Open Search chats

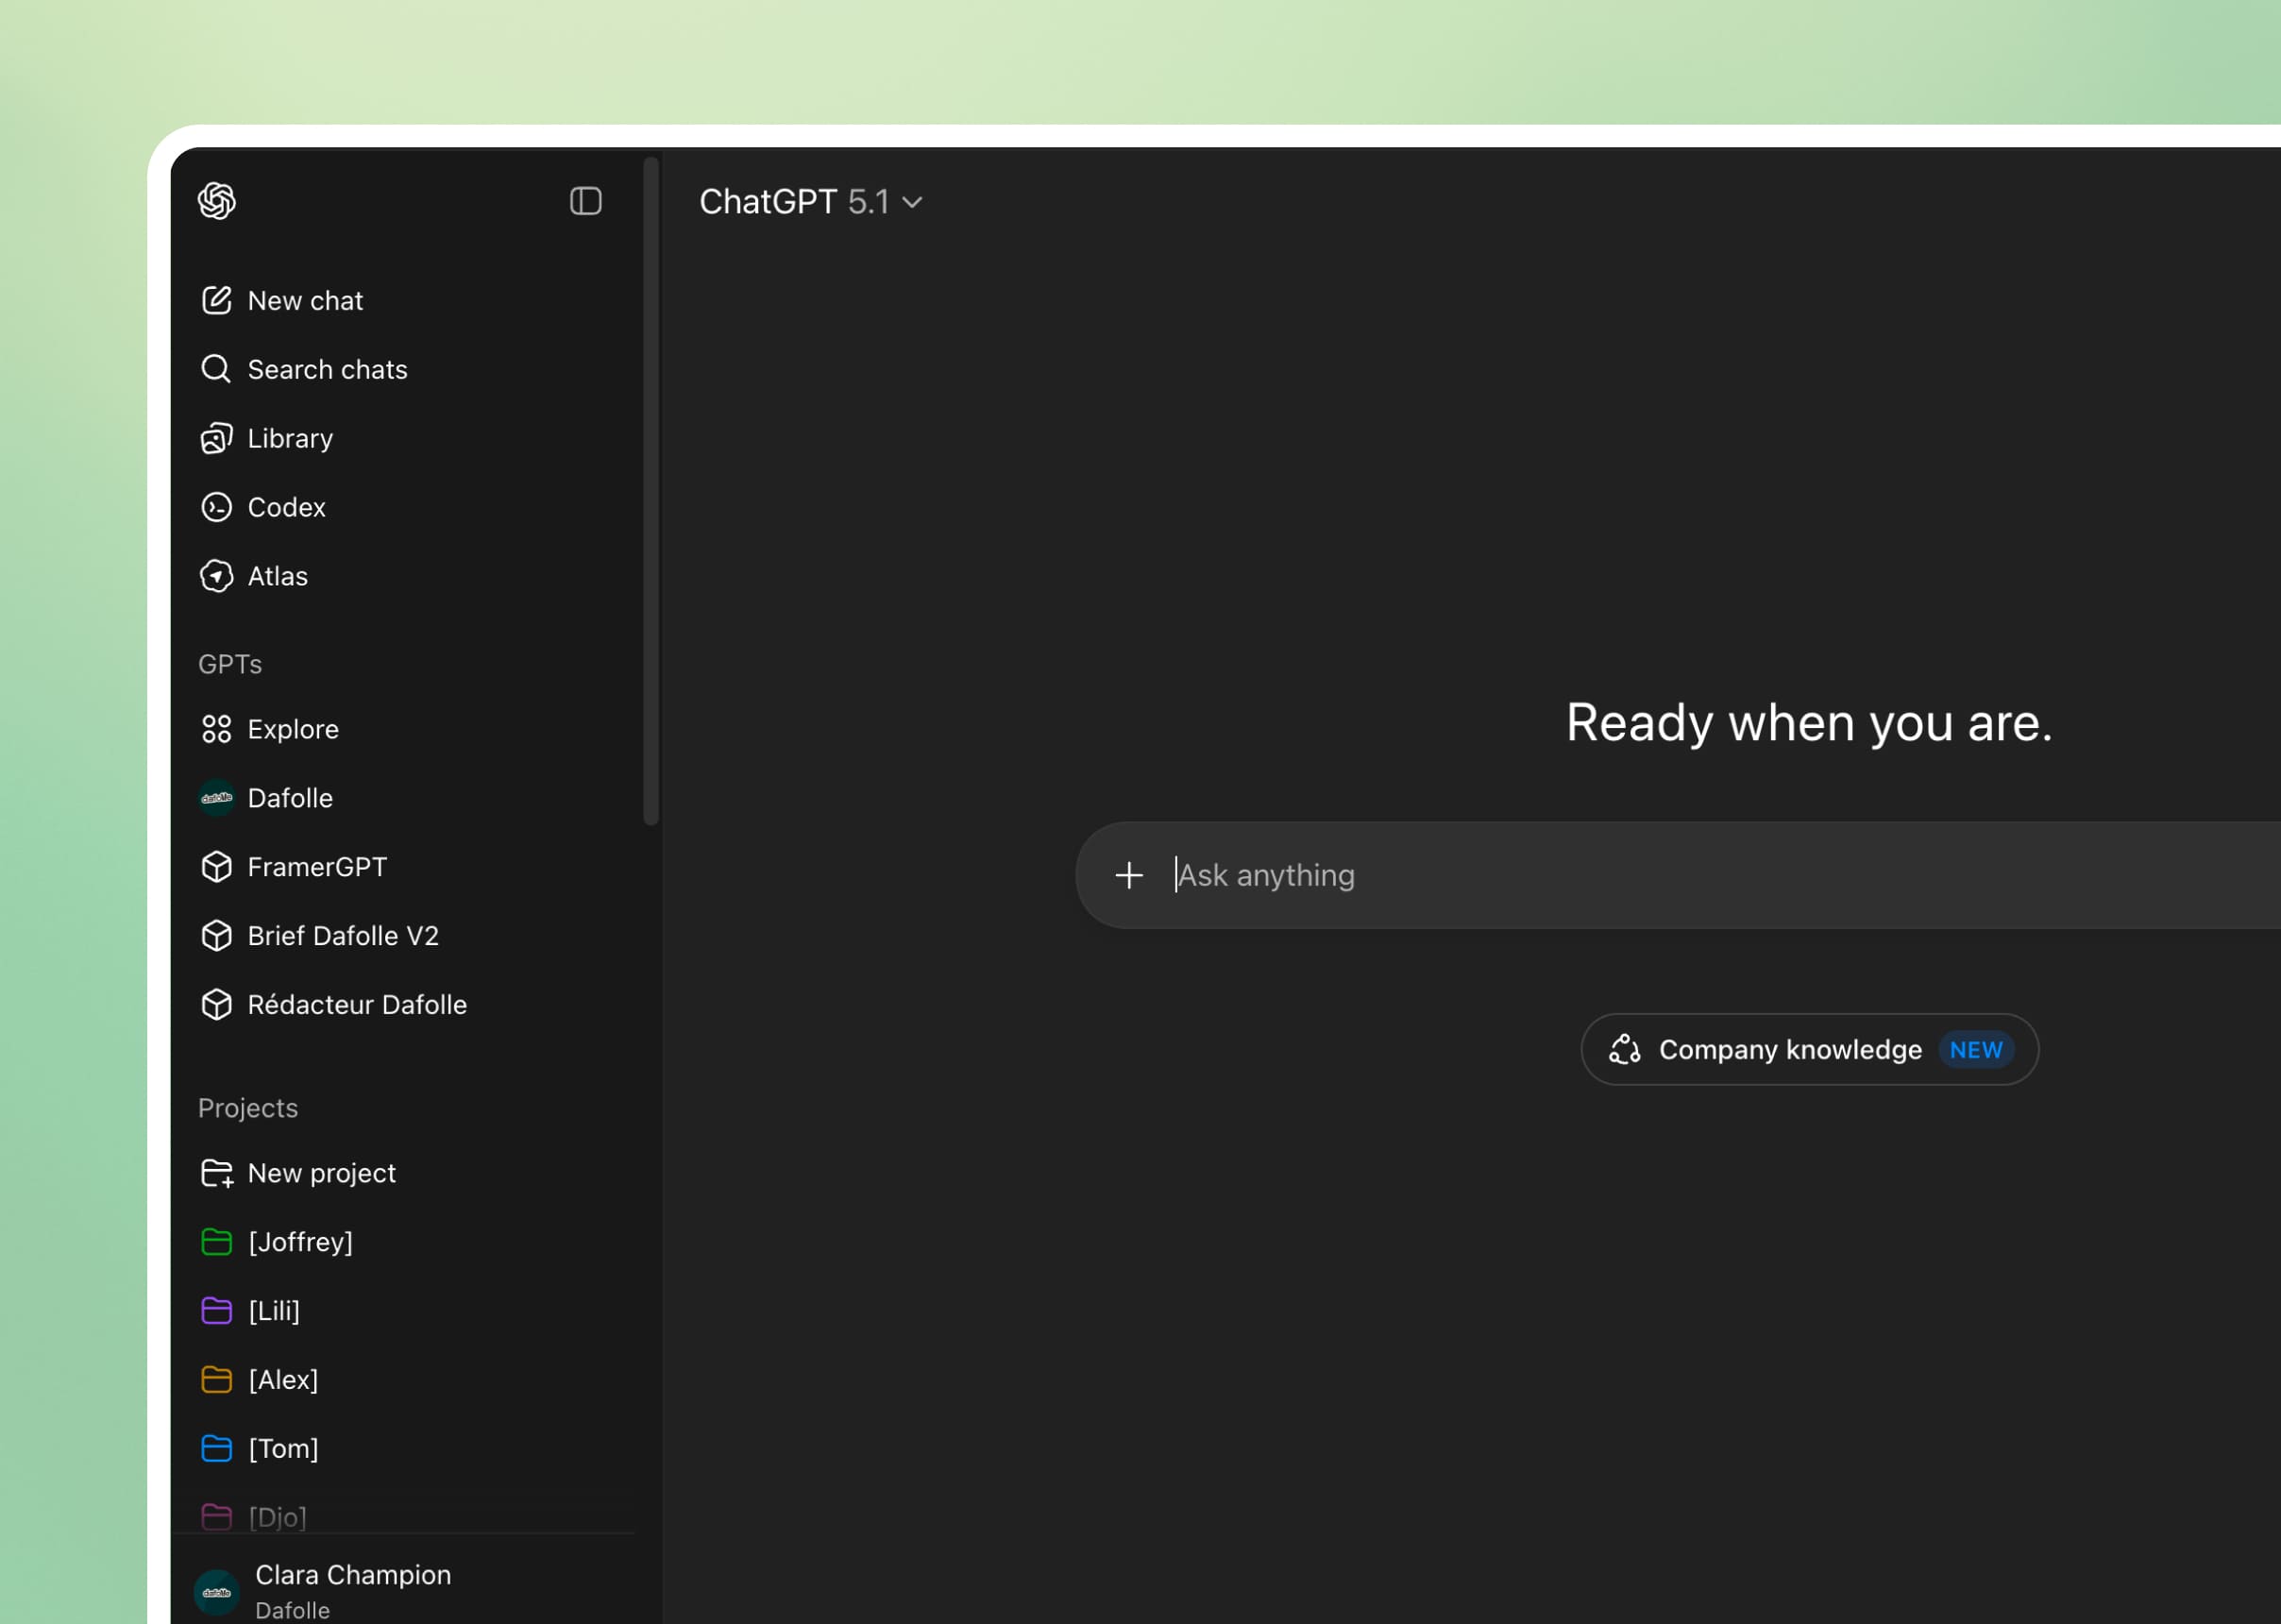326,370
